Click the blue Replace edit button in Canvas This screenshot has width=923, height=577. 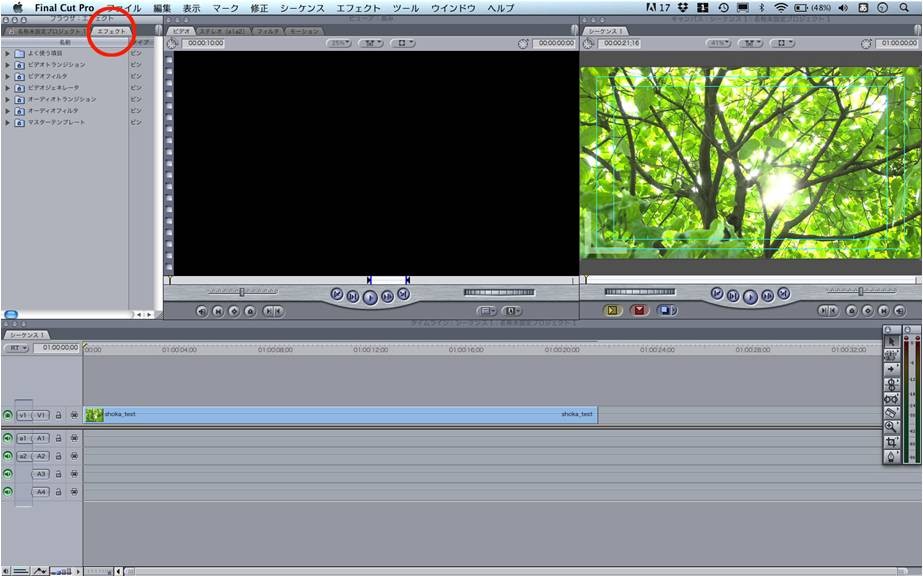click(x=666, y=310)
